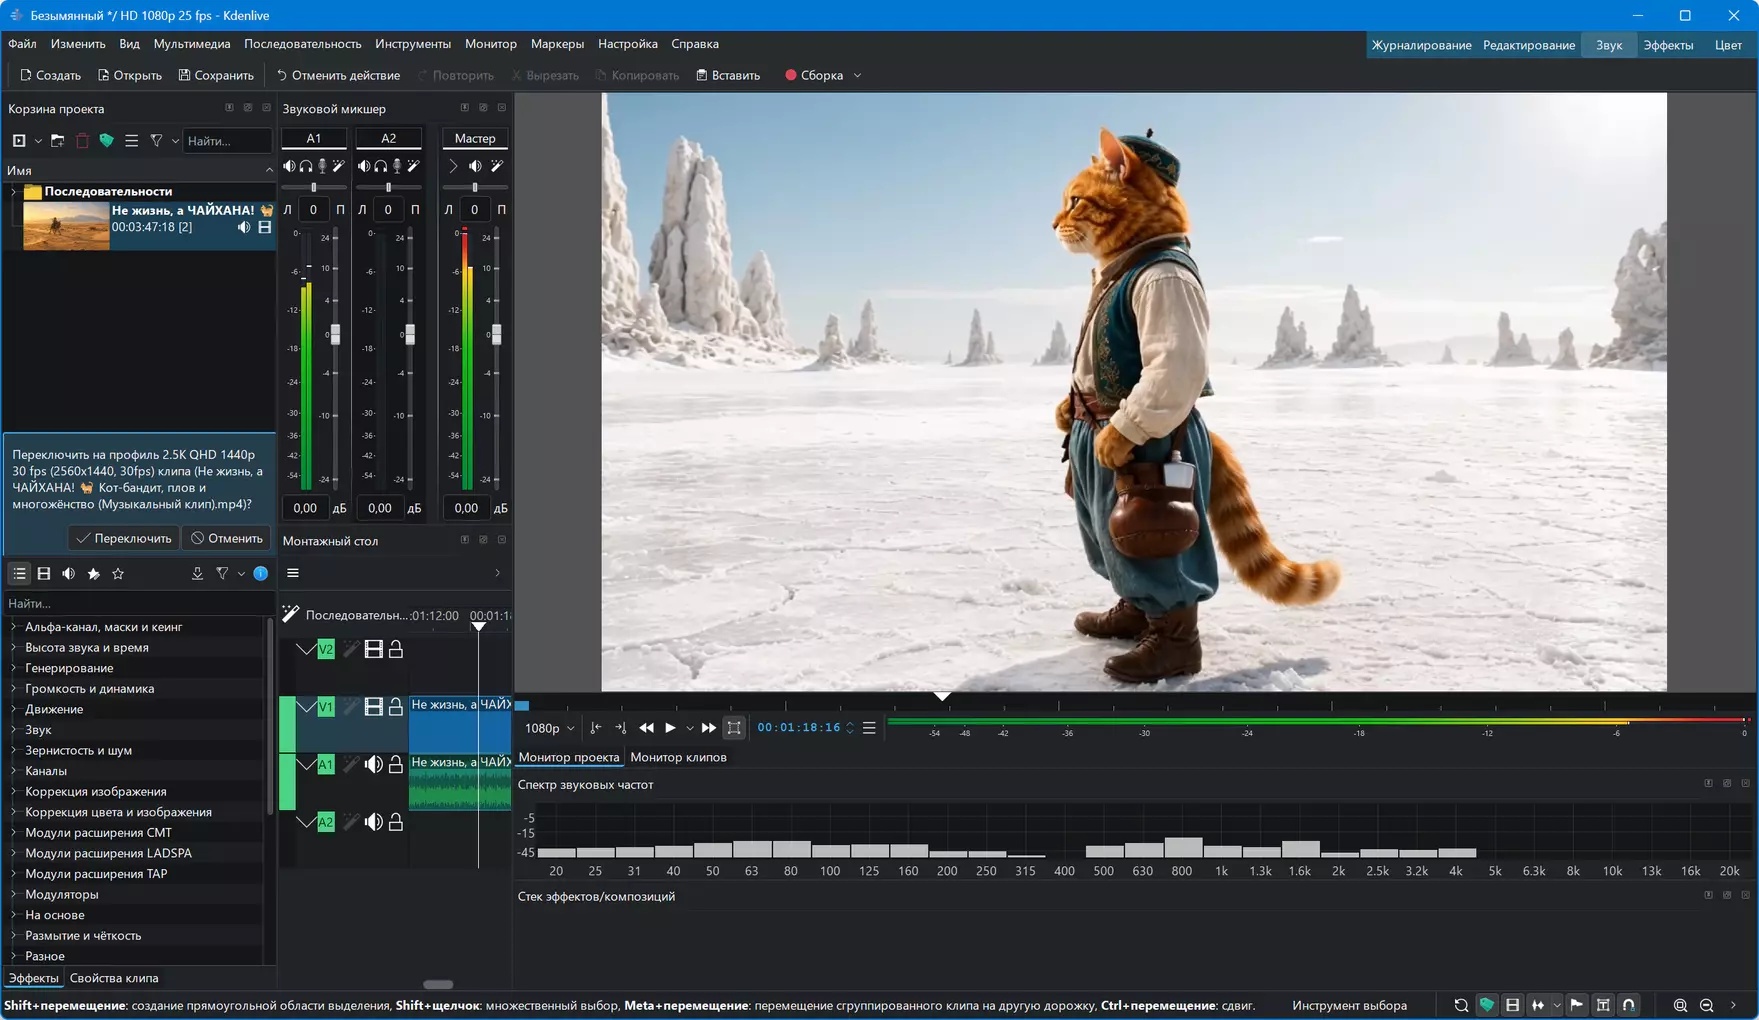The height and width of the screenshot is (1020, 1759).
Task: Create a new folder in the project bin
Action: click(x=57, y=141)
